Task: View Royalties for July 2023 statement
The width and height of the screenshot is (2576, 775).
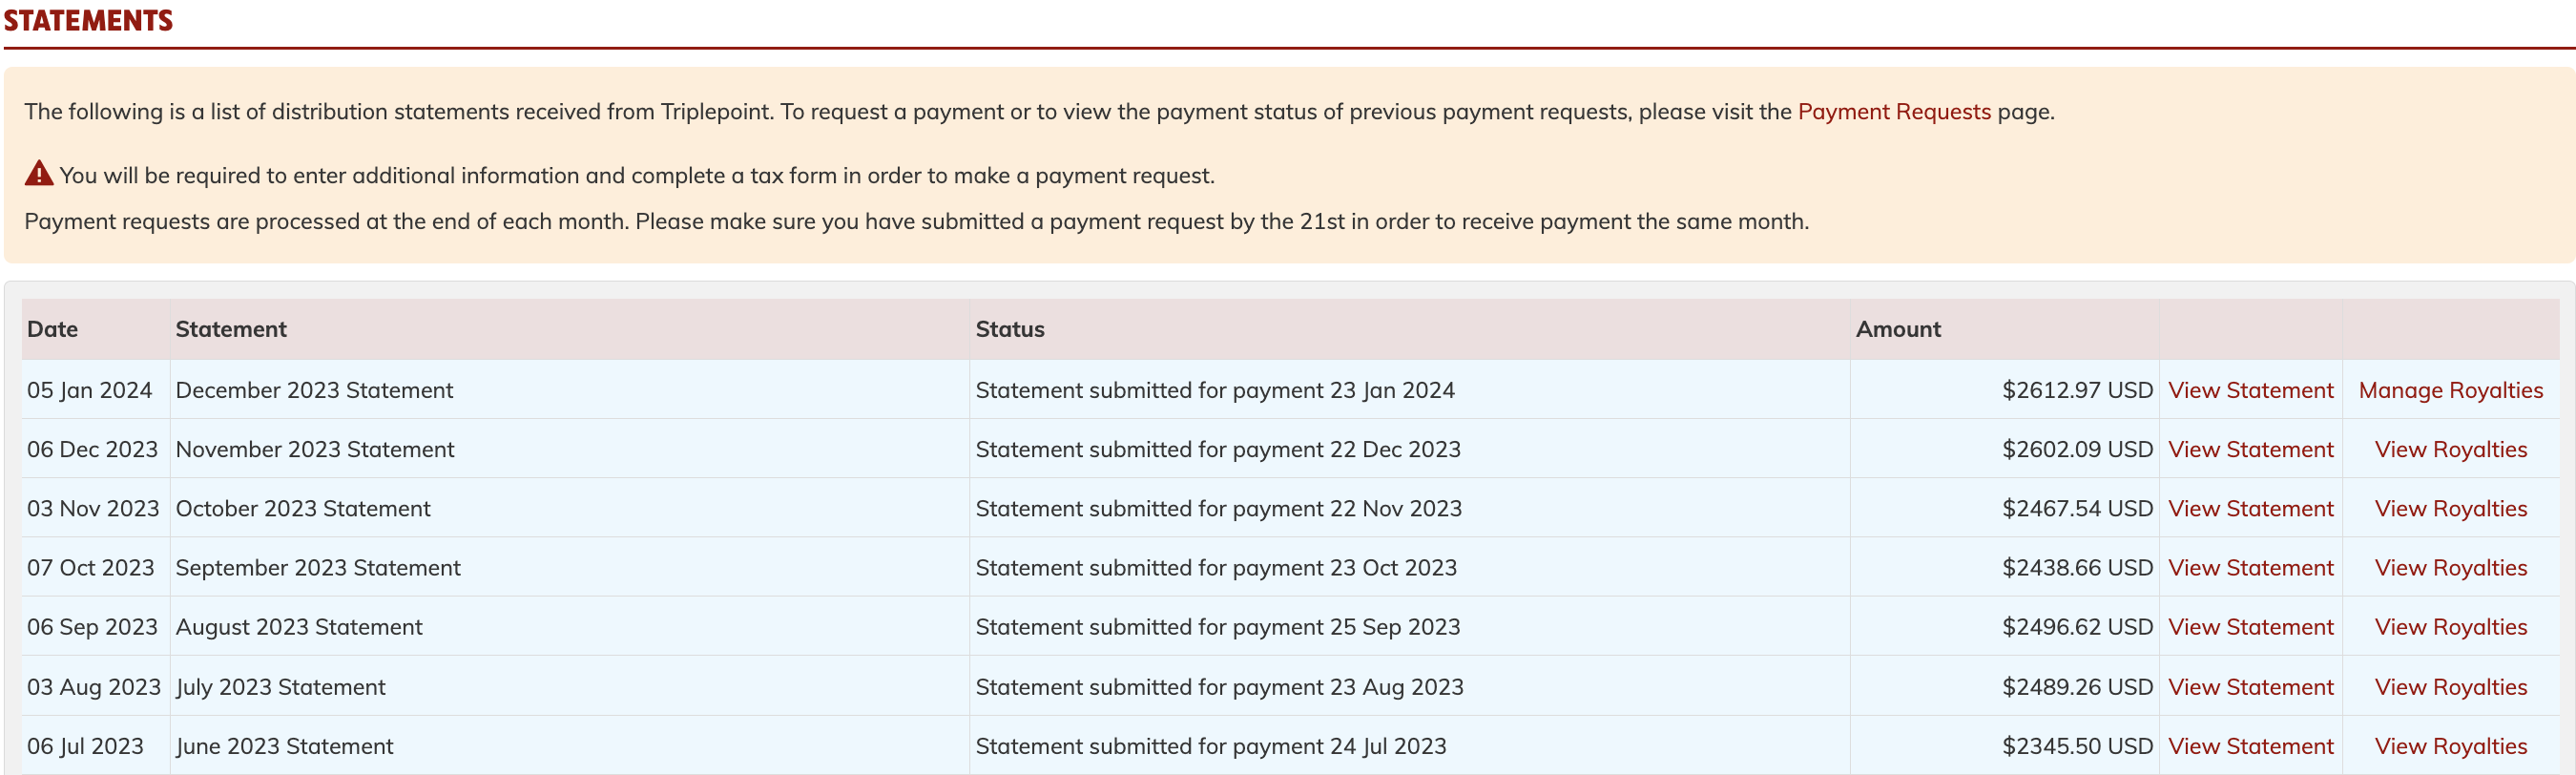Action: click(x=2450, y=686)
